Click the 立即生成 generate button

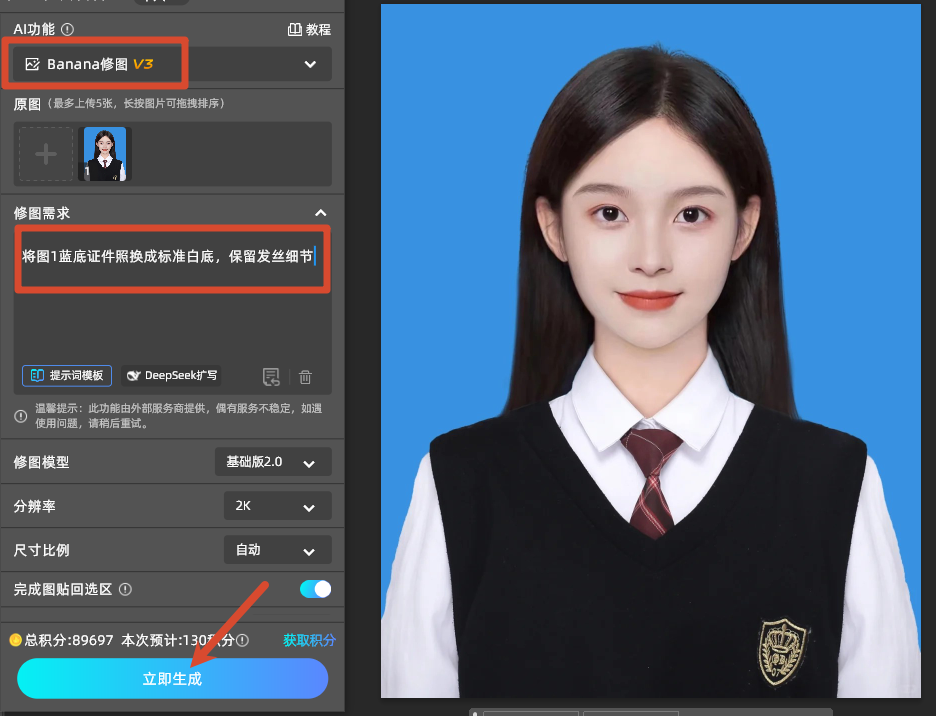[x=172, y=678]
